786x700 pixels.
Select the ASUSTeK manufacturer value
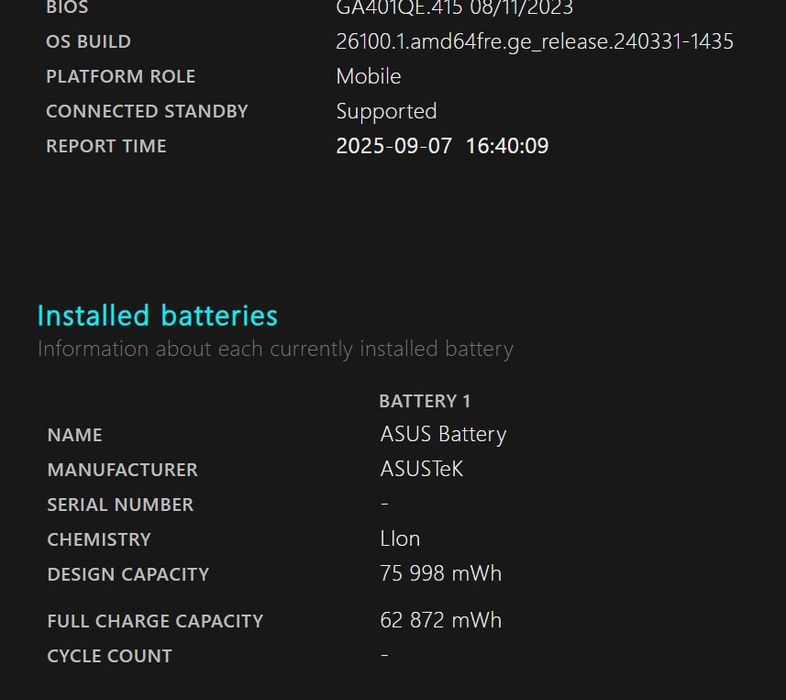[x=421, y=469]
